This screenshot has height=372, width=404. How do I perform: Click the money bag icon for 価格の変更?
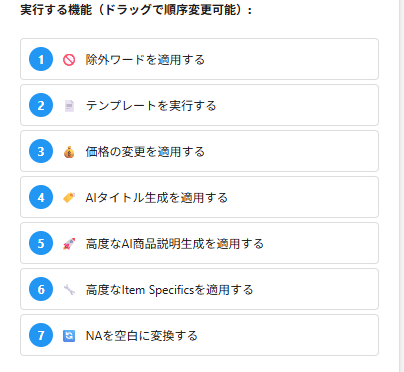click(x=69, y=152)
